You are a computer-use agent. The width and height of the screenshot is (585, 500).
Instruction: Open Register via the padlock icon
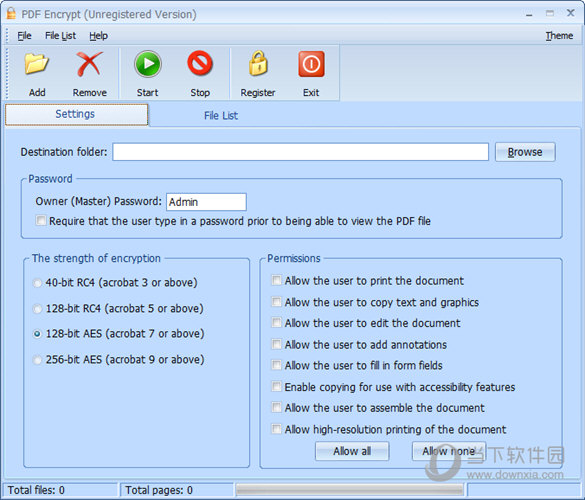258,63
